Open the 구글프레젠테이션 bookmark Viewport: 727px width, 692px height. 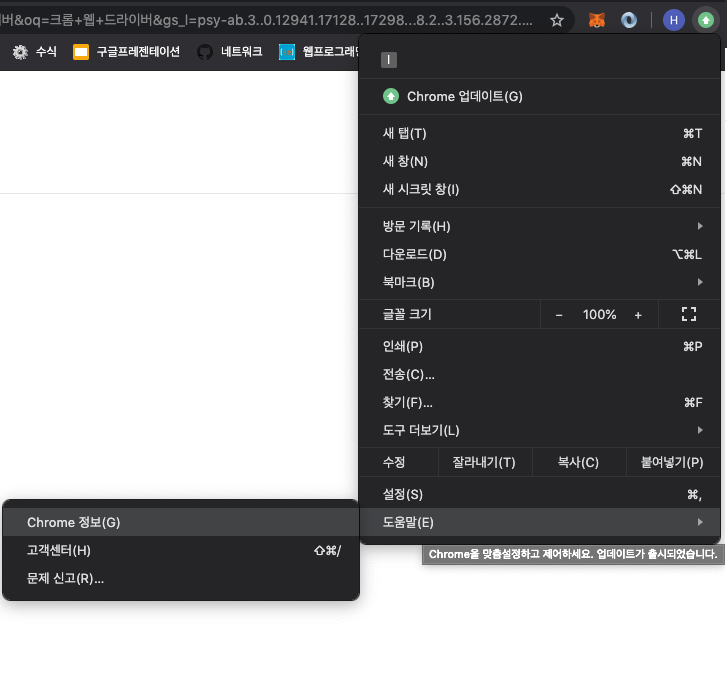[x=127, y=51]
